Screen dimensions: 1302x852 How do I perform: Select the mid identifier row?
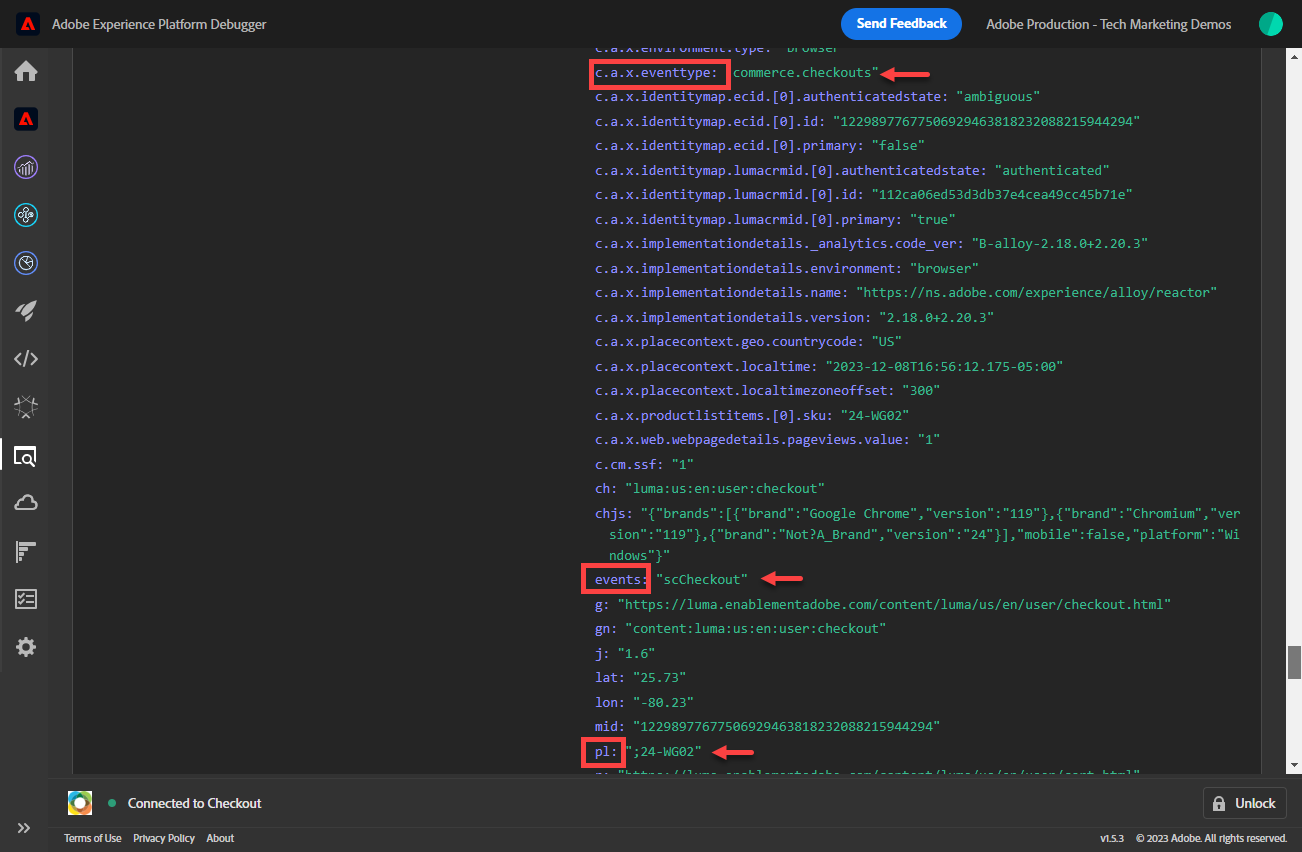767,726
